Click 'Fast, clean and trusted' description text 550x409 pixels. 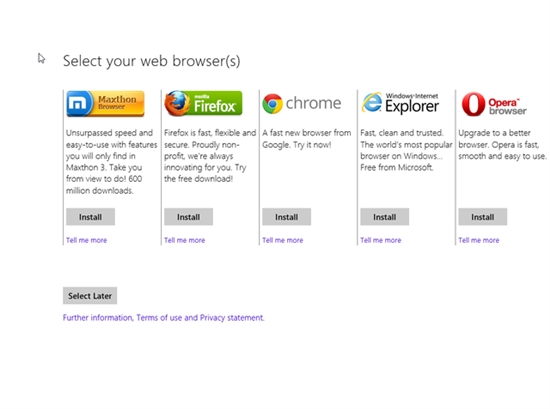(406, 150)
